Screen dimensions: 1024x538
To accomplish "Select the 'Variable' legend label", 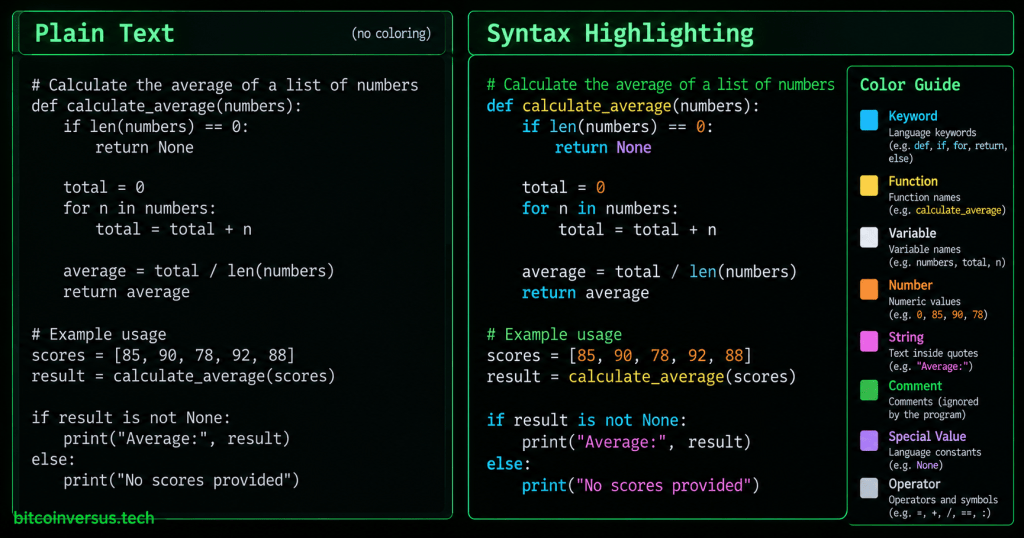I will (912, 233).
